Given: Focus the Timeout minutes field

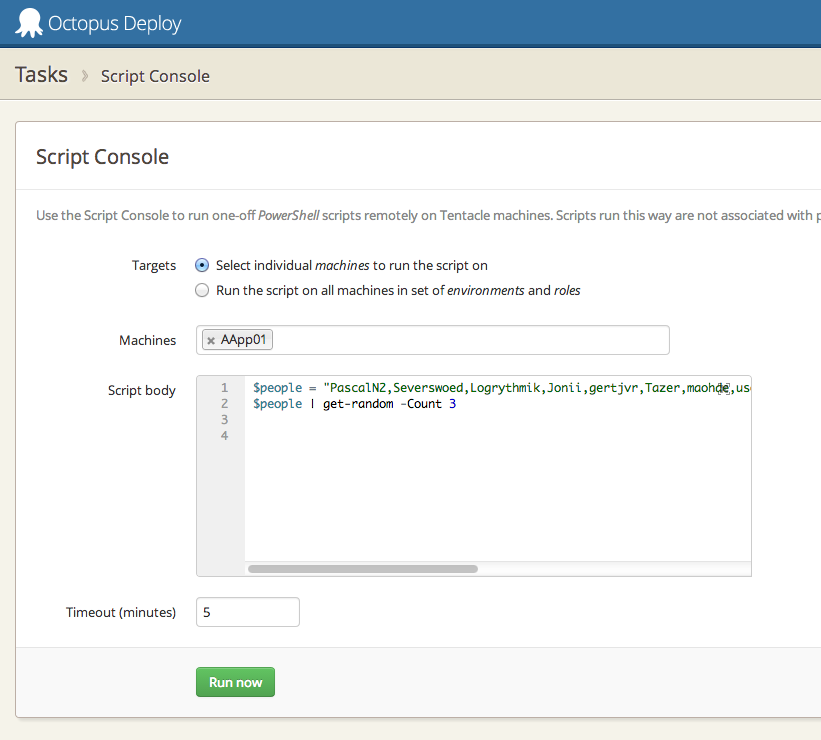Looking at the screenshot, I should pos(248,612).
